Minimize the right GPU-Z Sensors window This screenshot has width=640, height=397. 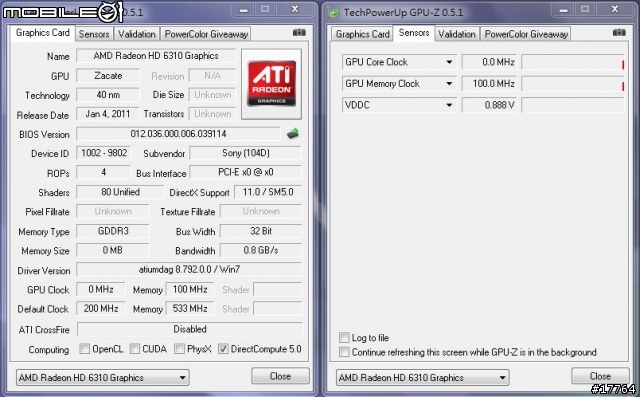(564, 9)
